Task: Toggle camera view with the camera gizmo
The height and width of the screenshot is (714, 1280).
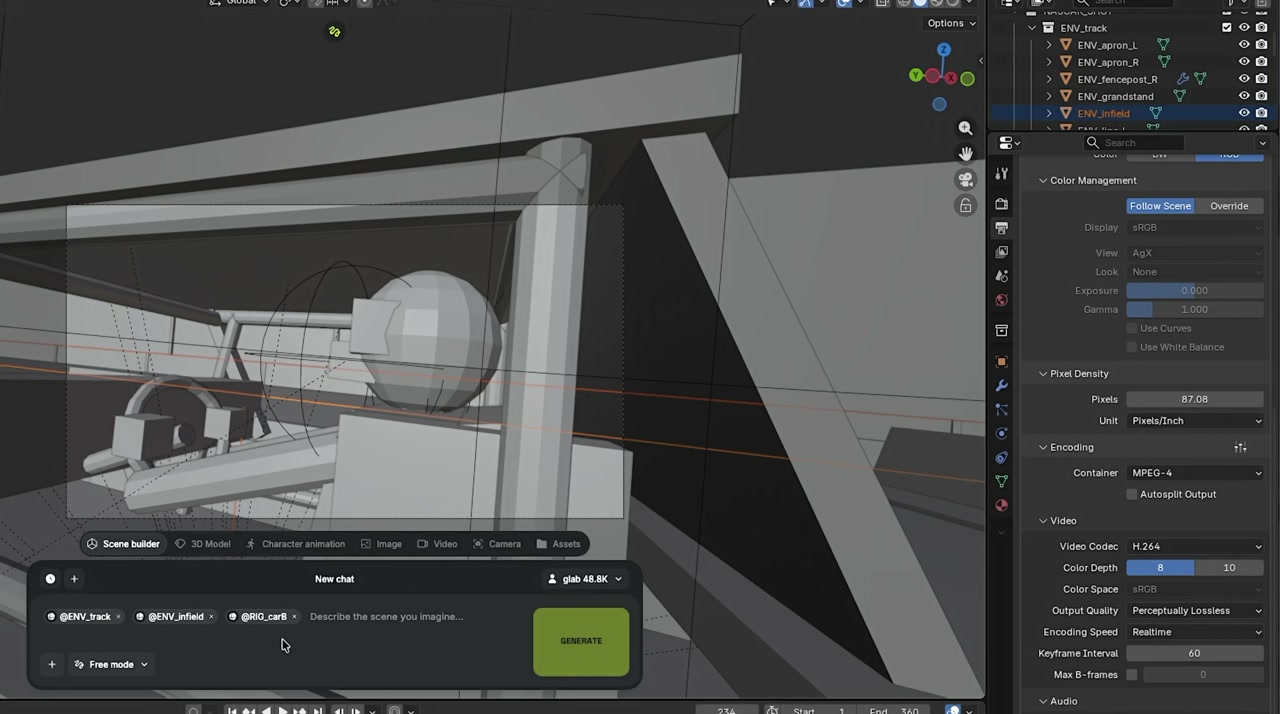Action: coord(965,179)
